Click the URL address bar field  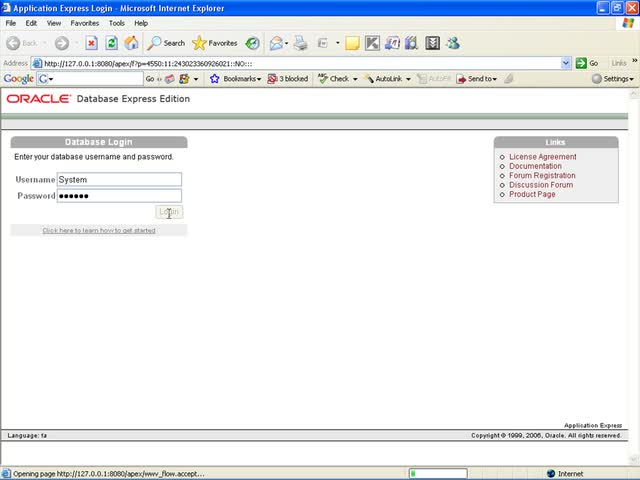coord(302,64)
